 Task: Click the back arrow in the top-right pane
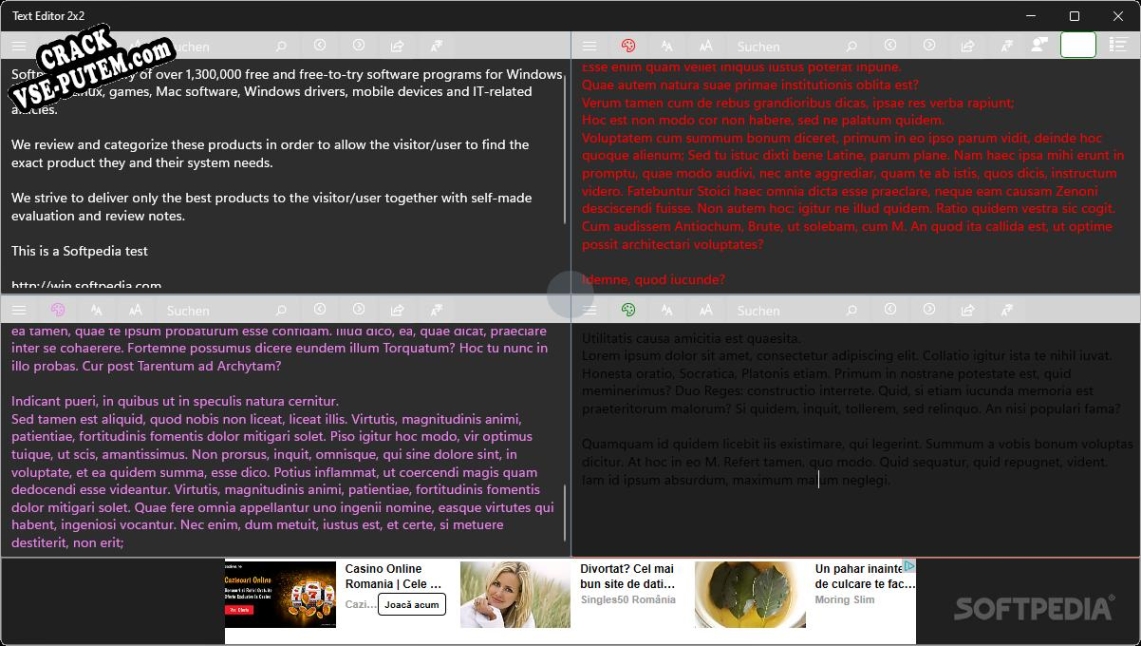890,45
